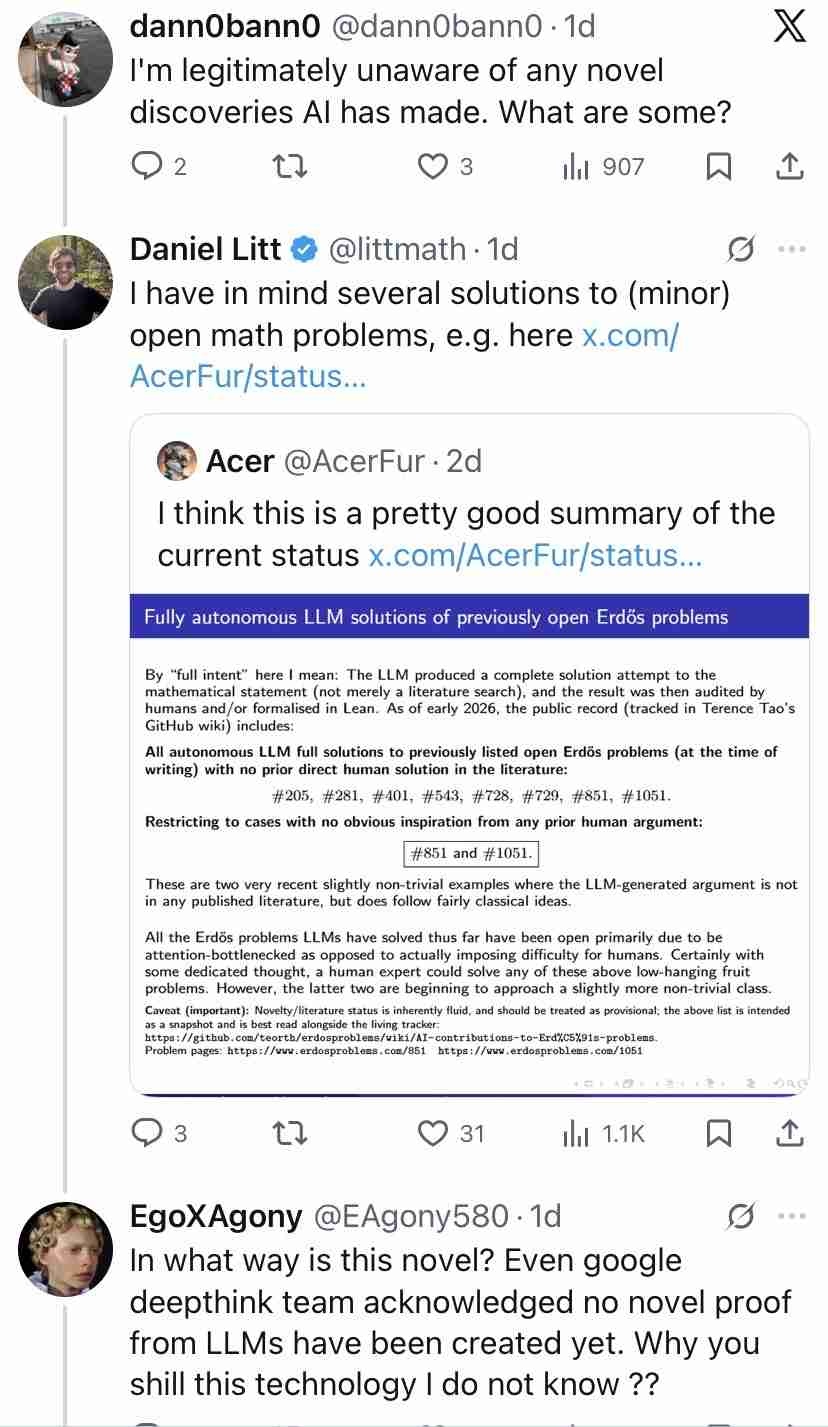
Task: Reply to dann0bann0's post
Action: (x=147, y=167)
